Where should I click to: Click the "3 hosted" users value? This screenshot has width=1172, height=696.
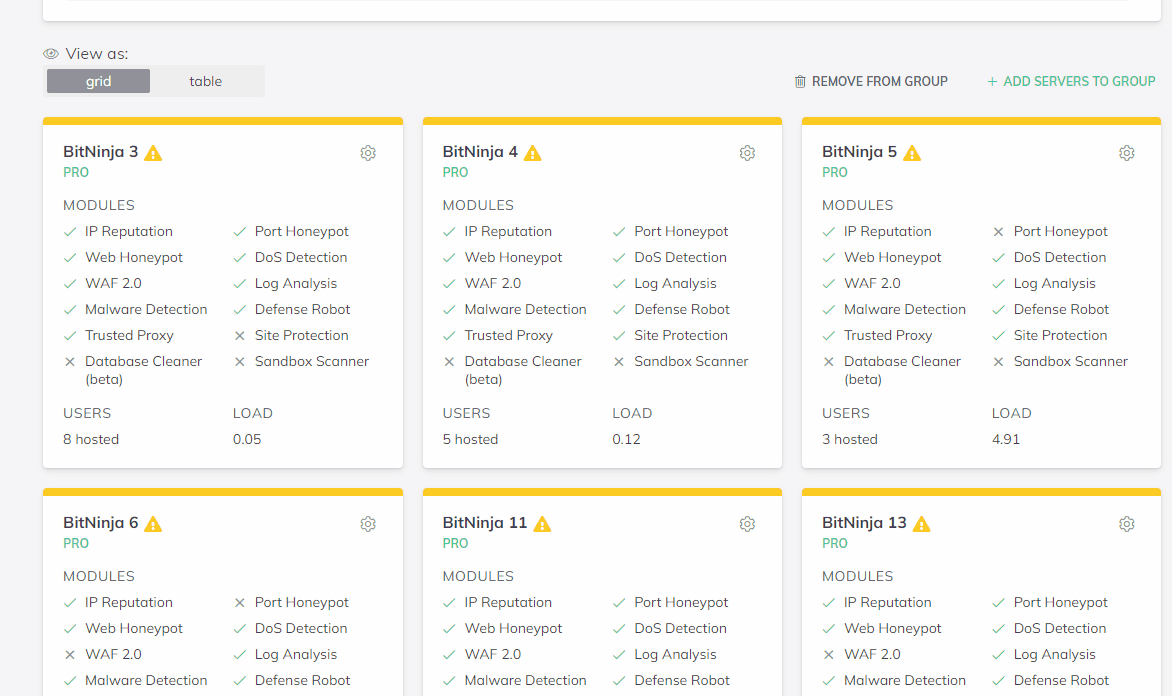click(x=850, y=440)
